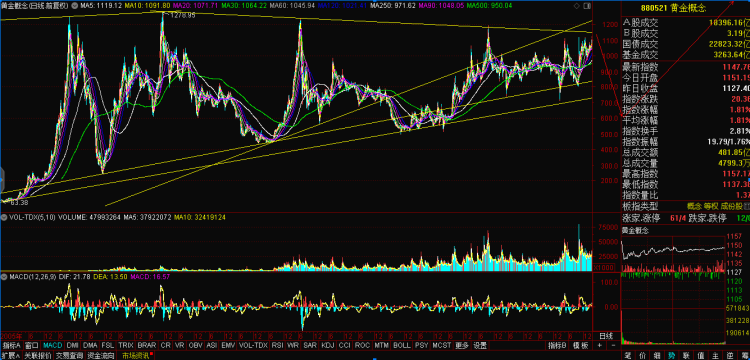
Task: Toggle the KDJ indicator
Action: pyautogui.click(x=328, y=345)
